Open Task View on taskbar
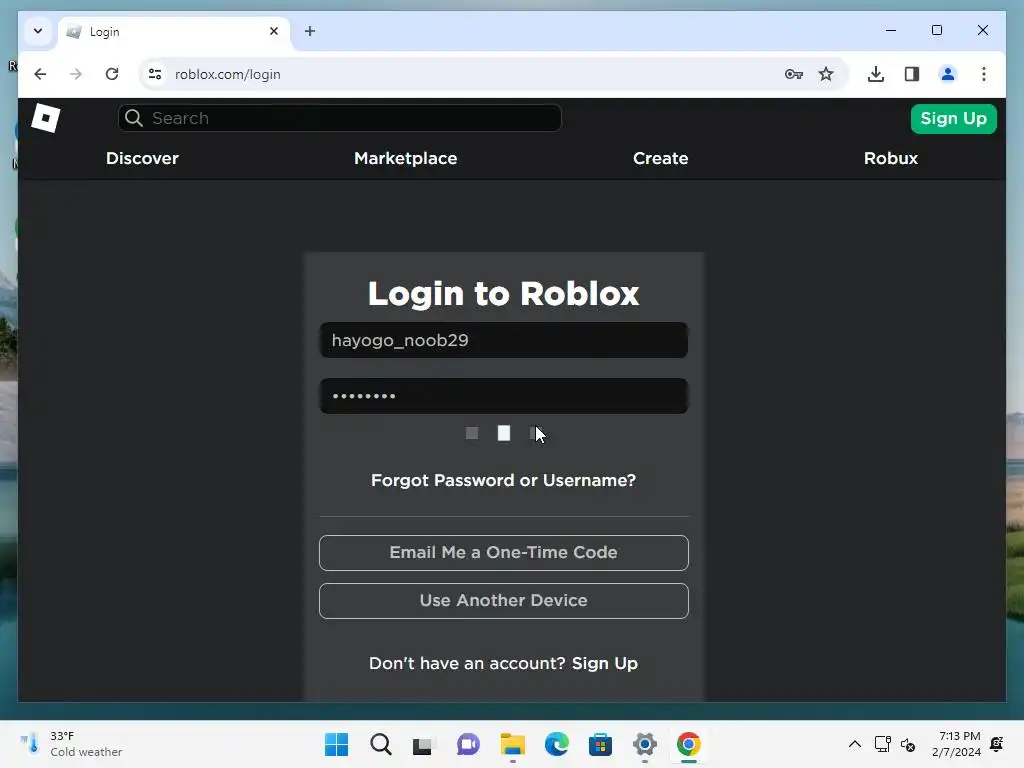This screenshot has width=1024, height=768. click(x=423, y=744)
